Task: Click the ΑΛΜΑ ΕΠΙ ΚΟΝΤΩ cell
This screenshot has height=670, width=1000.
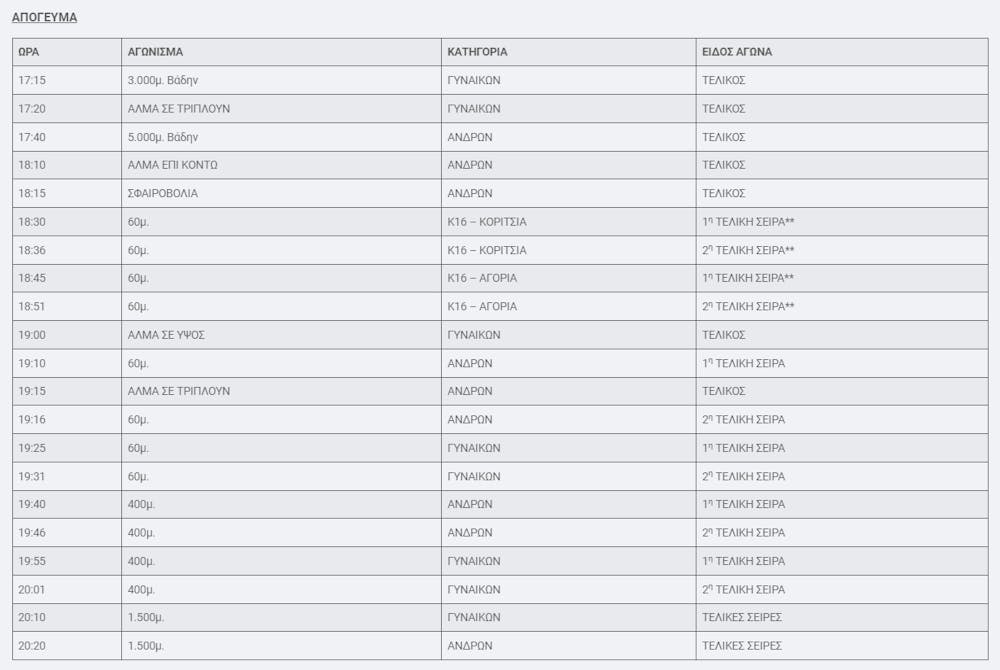Action: [173, 165]
